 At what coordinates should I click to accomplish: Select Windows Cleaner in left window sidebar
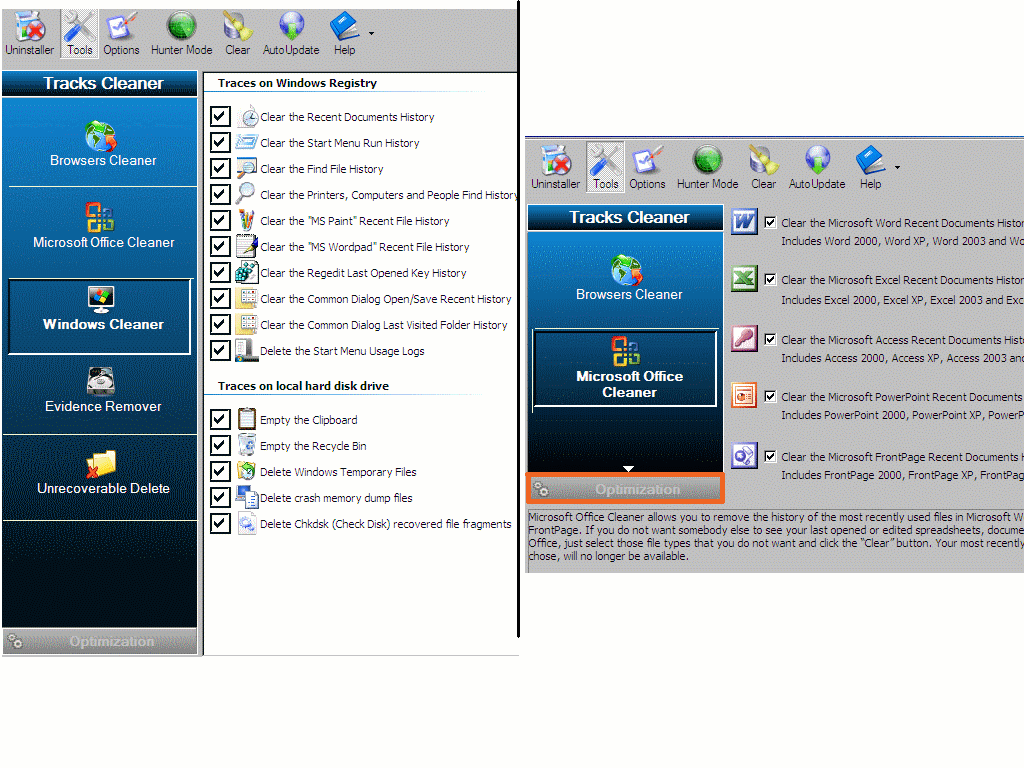tap(100, 317)
